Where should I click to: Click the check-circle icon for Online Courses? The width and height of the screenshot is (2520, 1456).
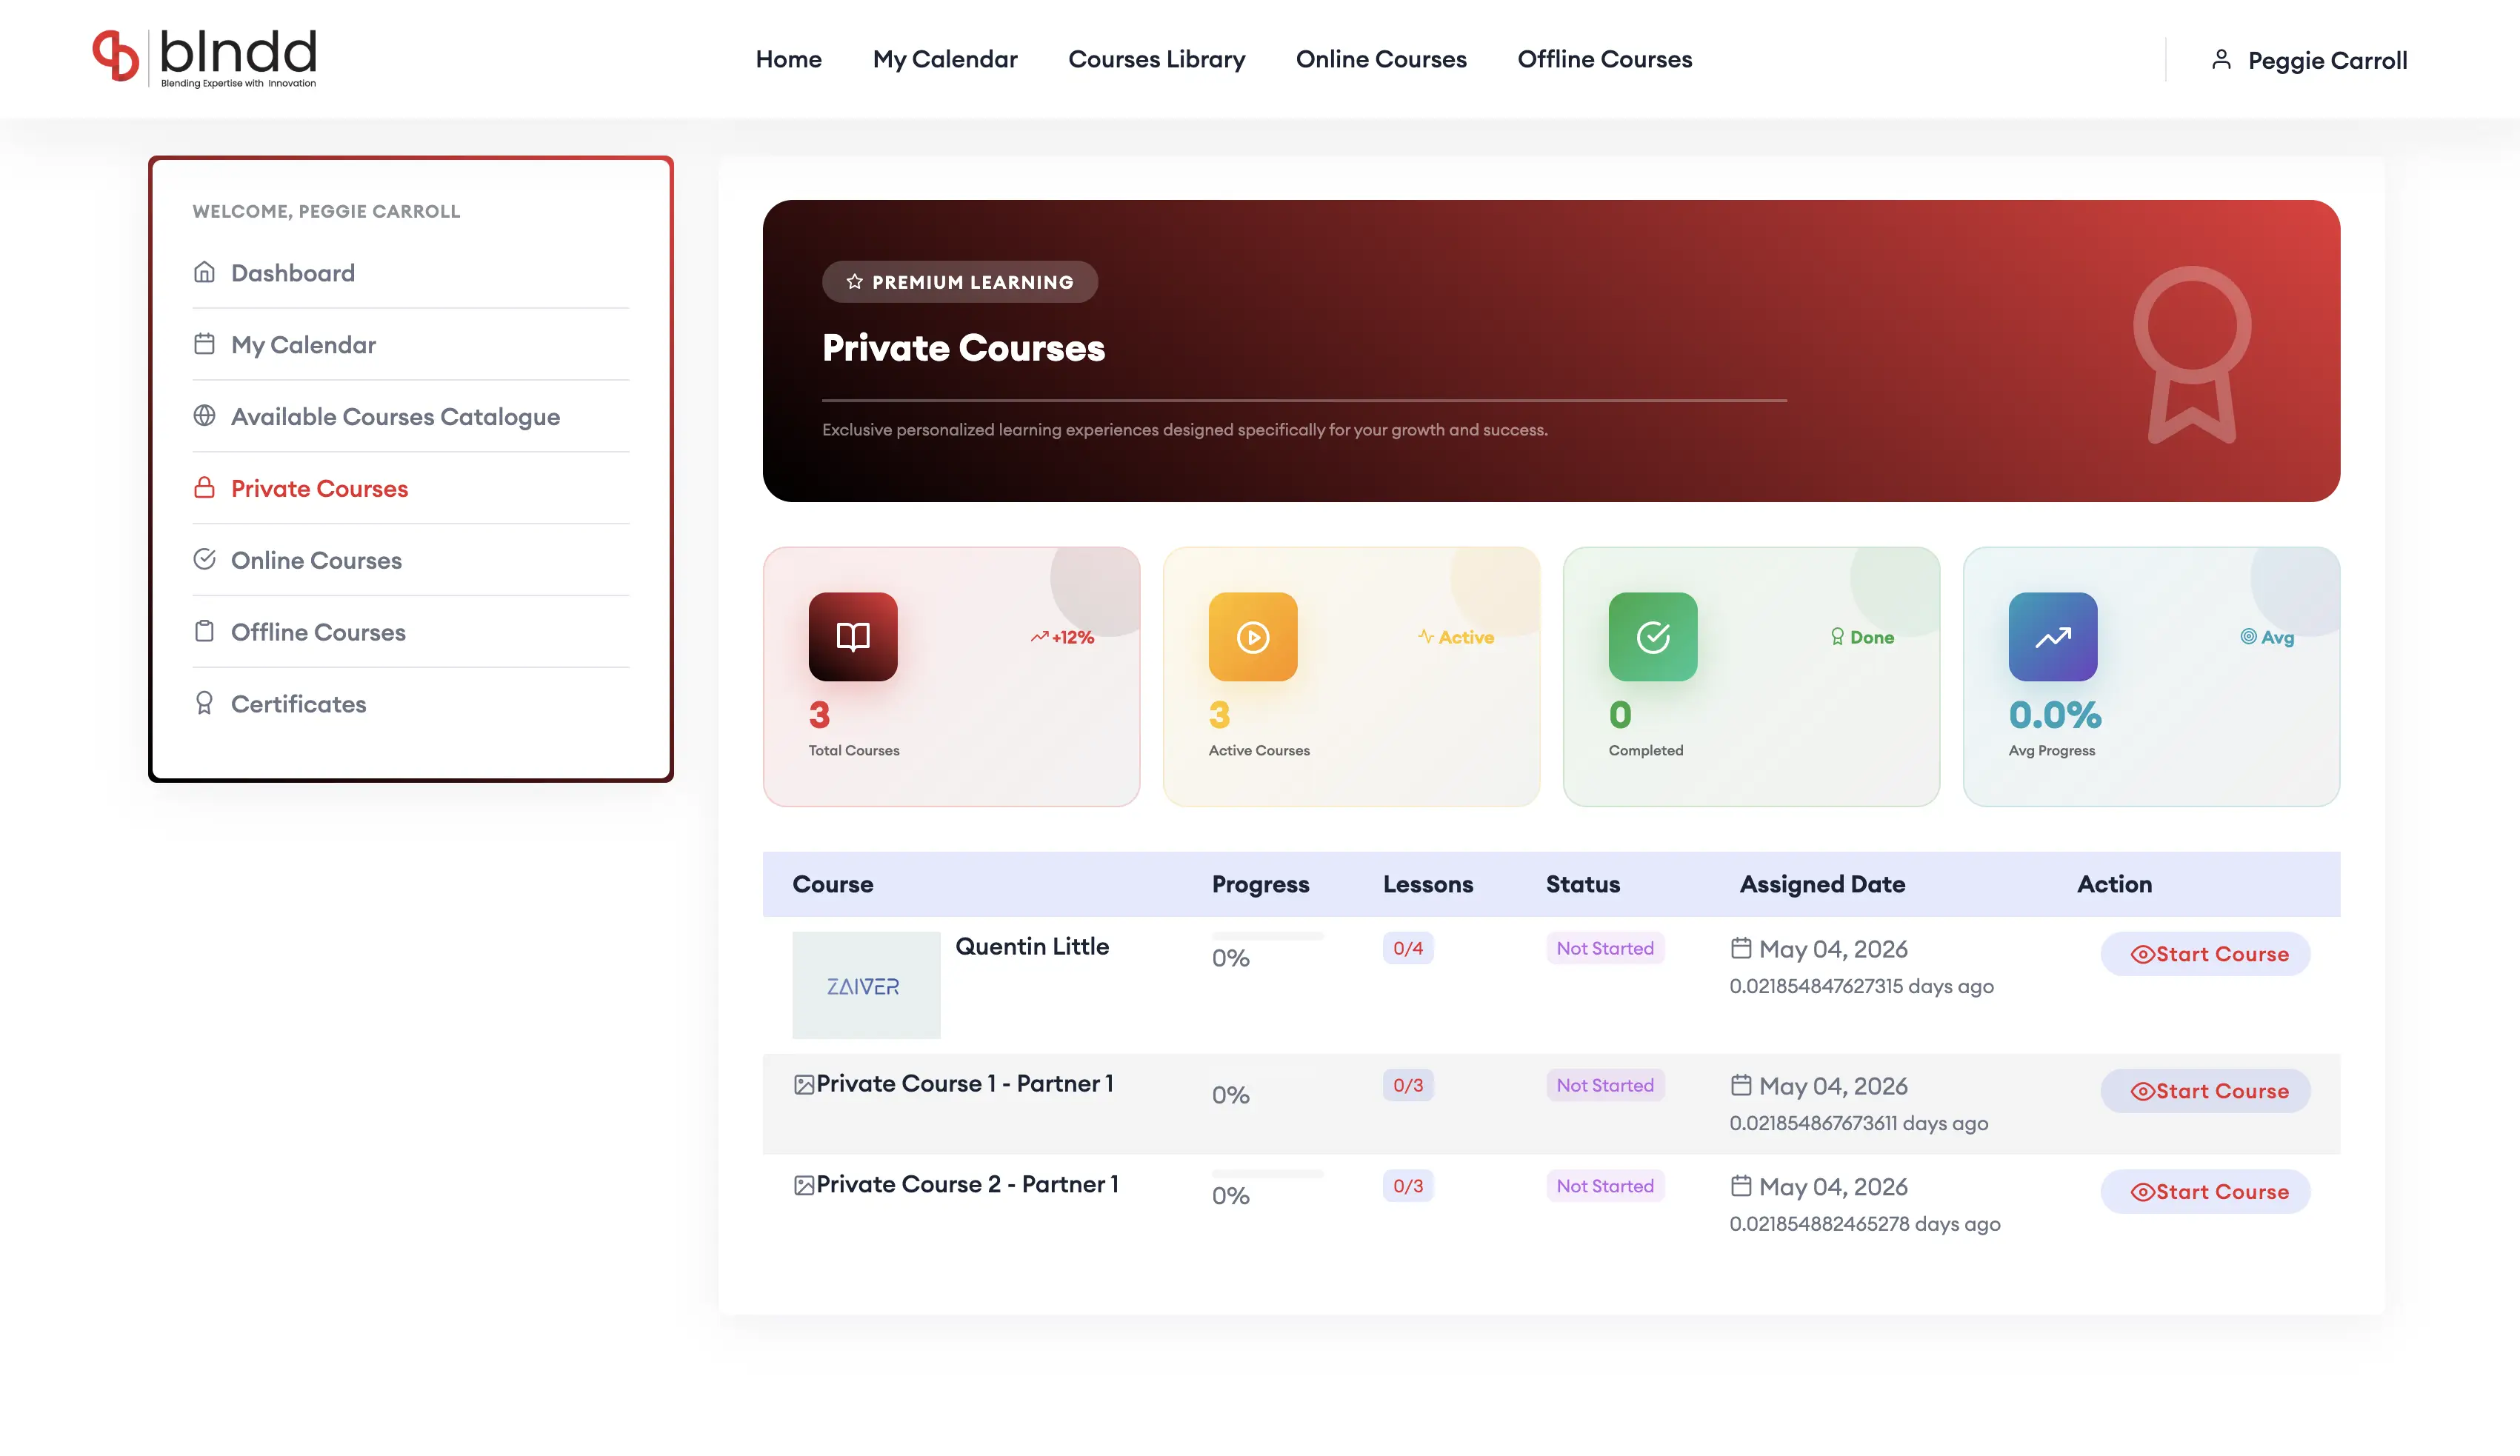[204, 559]
